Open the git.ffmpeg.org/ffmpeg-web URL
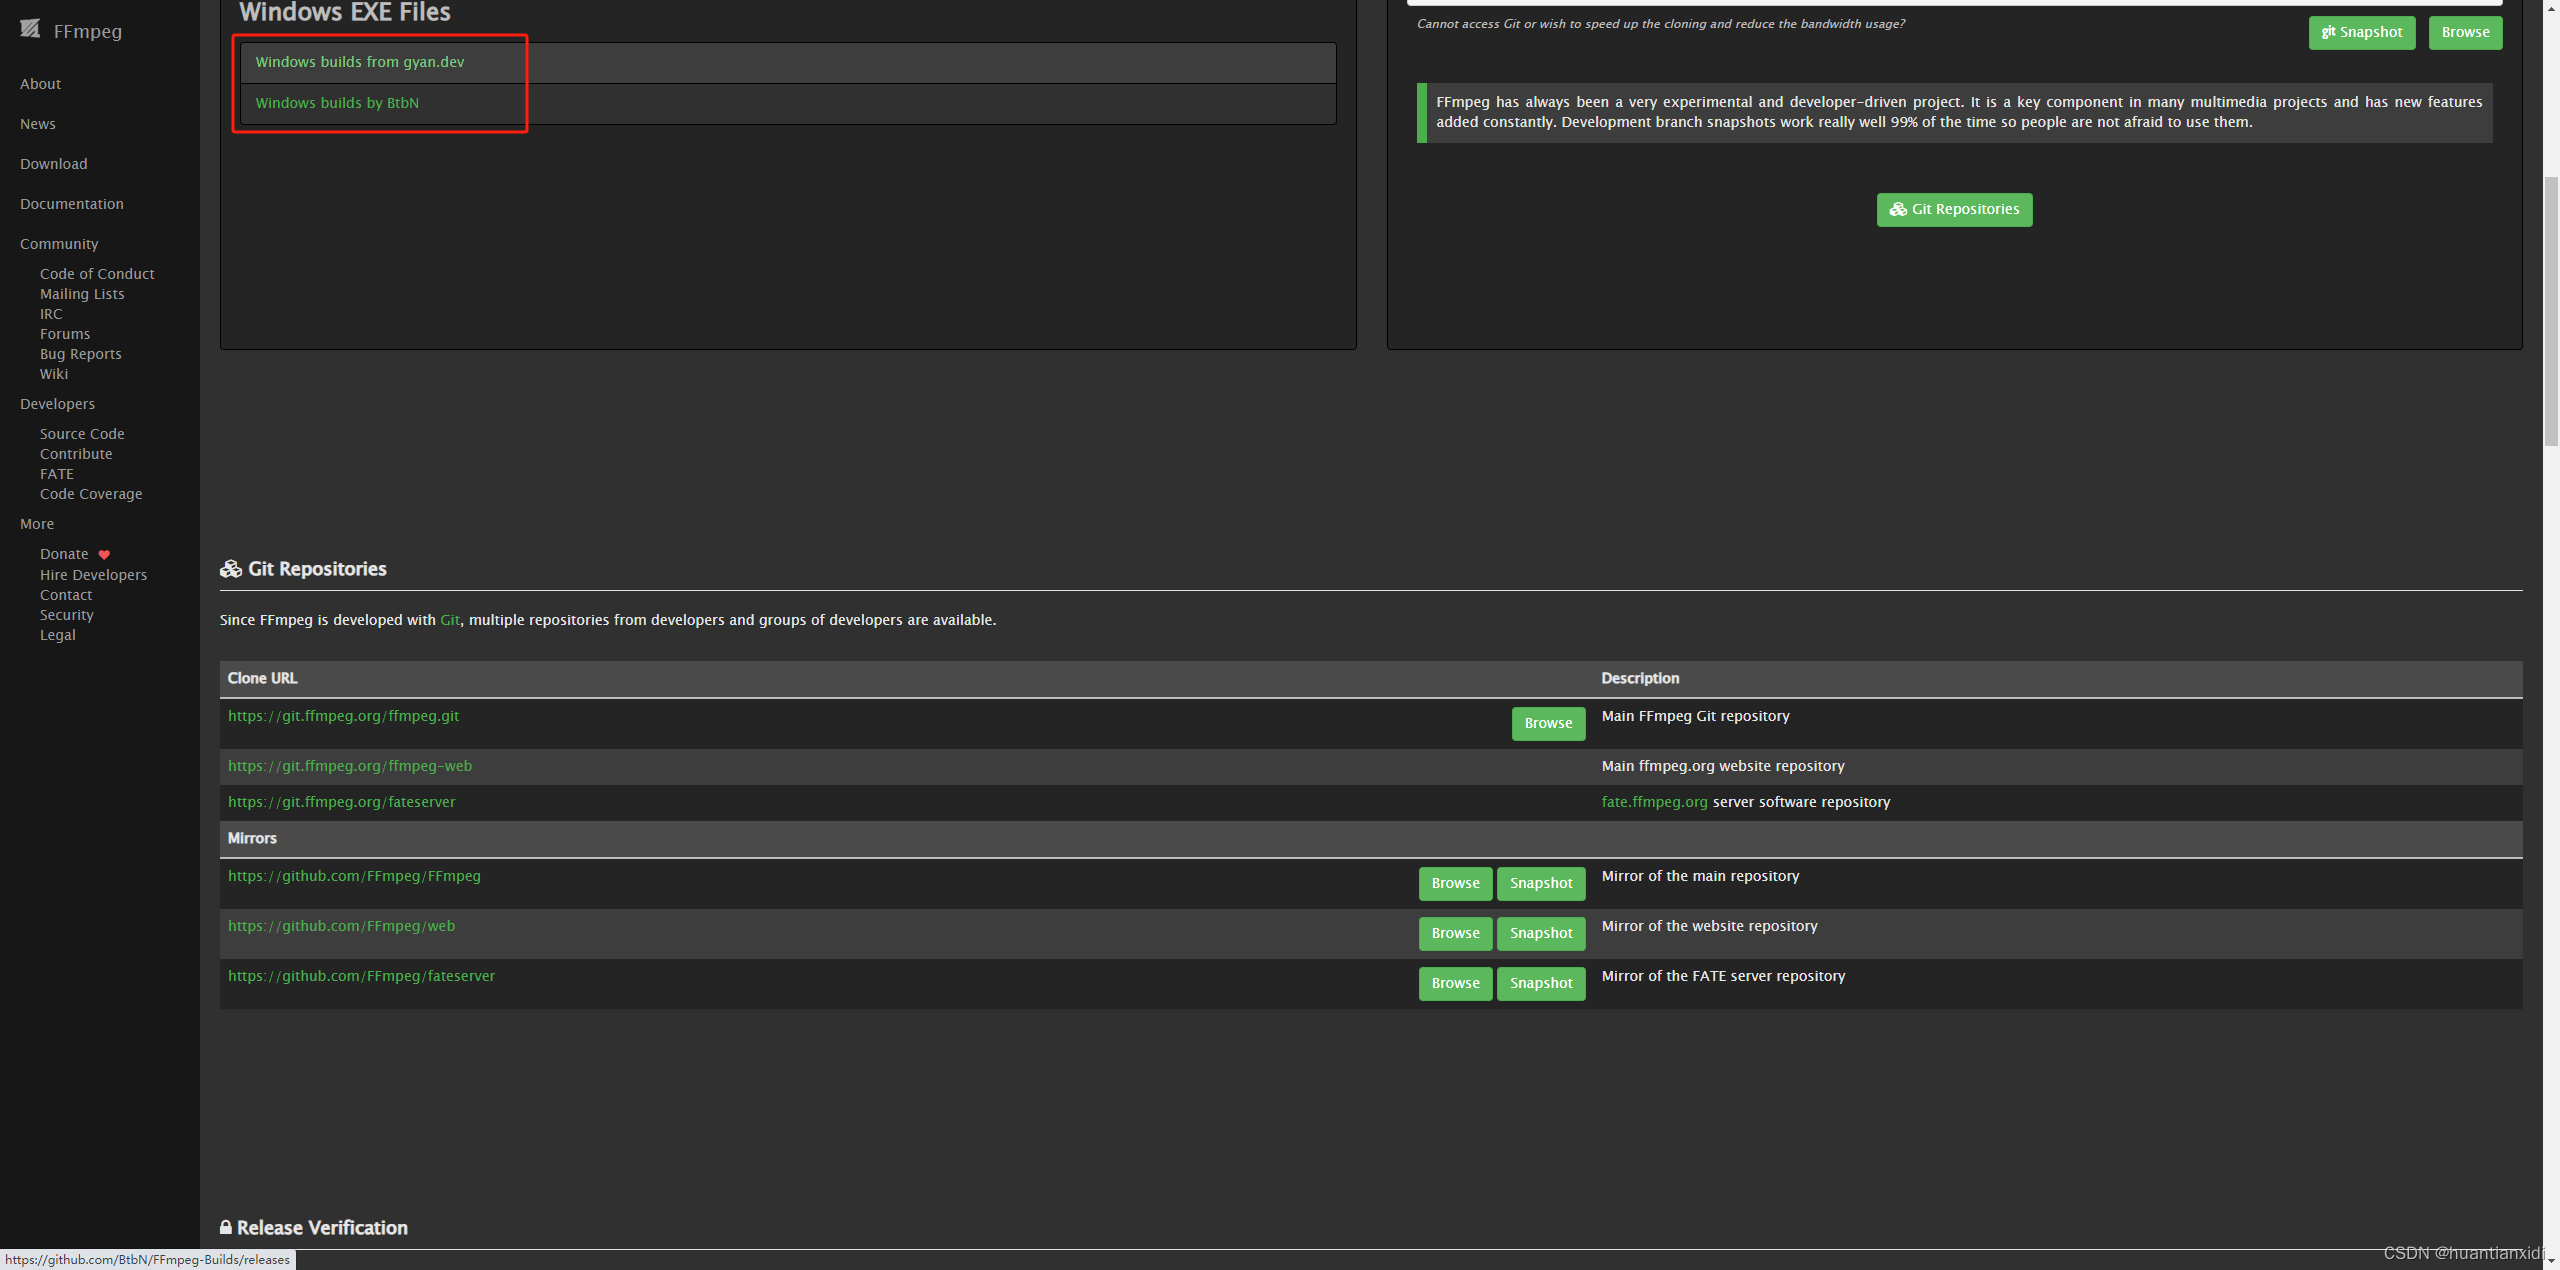 (x=350, y=766)
